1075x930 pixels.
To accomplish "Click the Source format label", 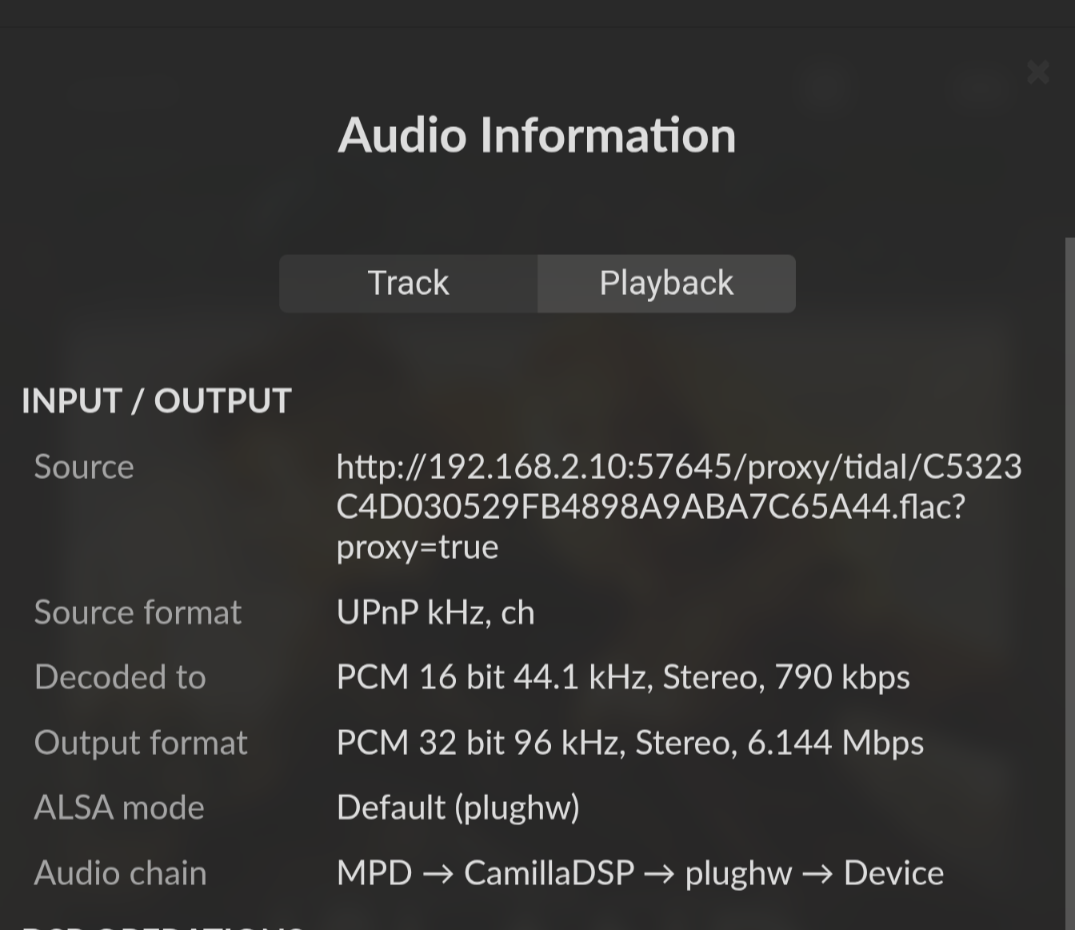I will [x=138, y=612].
